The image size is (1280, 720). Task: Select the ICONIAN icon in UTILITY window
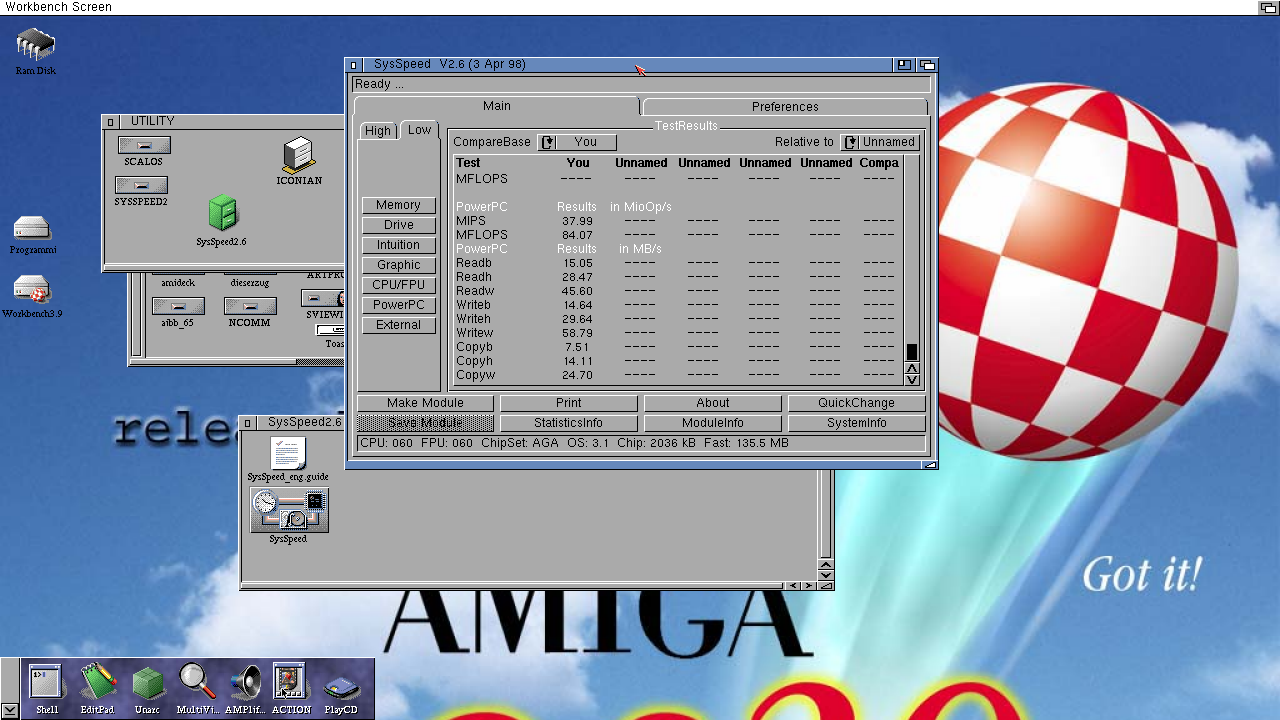[x=299, y=162]
